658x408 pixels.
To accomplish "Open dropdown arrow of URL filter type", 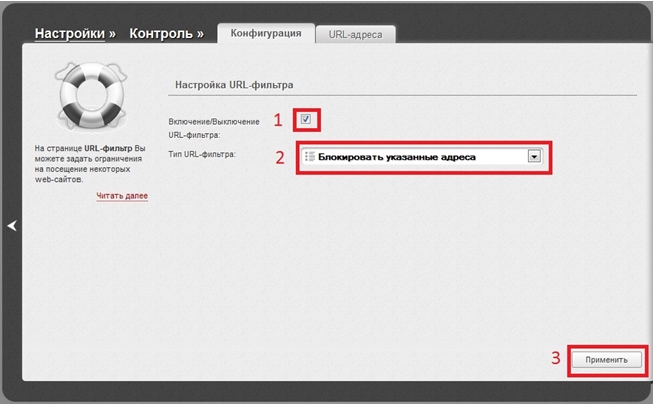I will click(534, 157).
